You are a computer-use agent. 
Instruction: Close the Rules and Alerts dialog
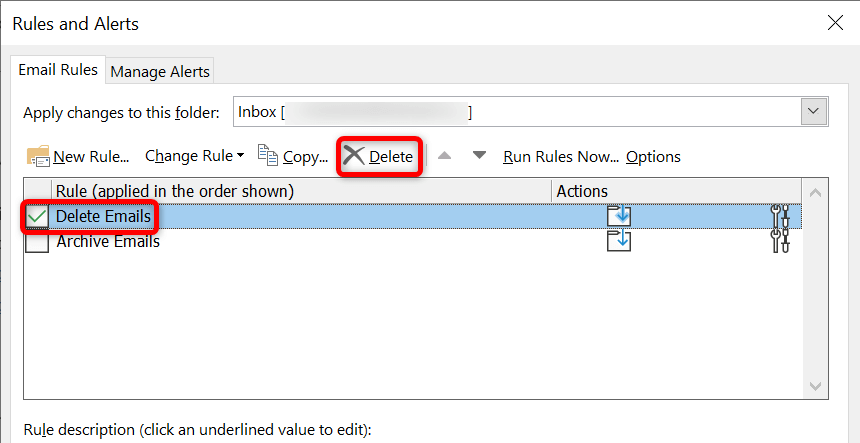pos(832,23)
